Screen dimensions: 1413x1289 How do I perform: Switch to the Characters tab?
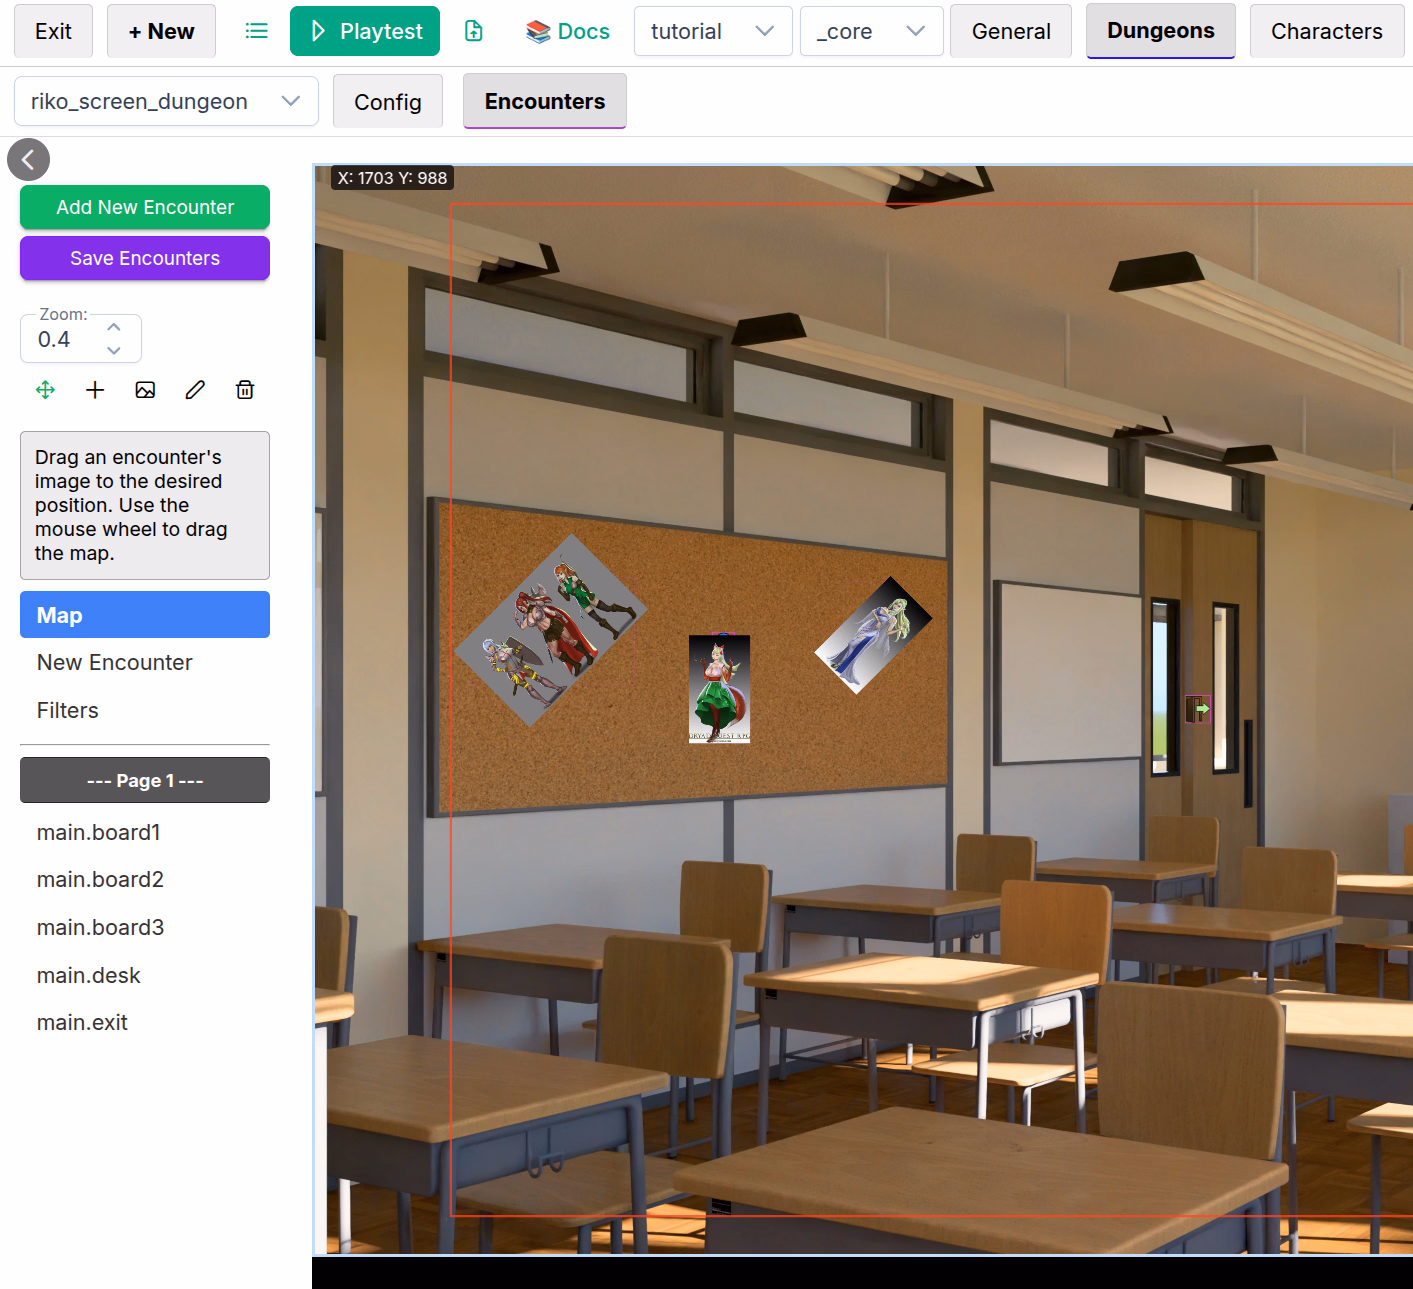coord(1326,31)
